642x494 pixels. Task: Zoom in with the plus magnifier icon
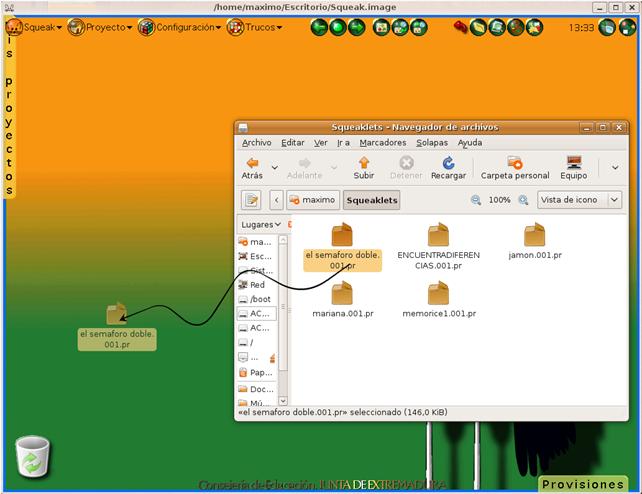click(x=523, y=200)
